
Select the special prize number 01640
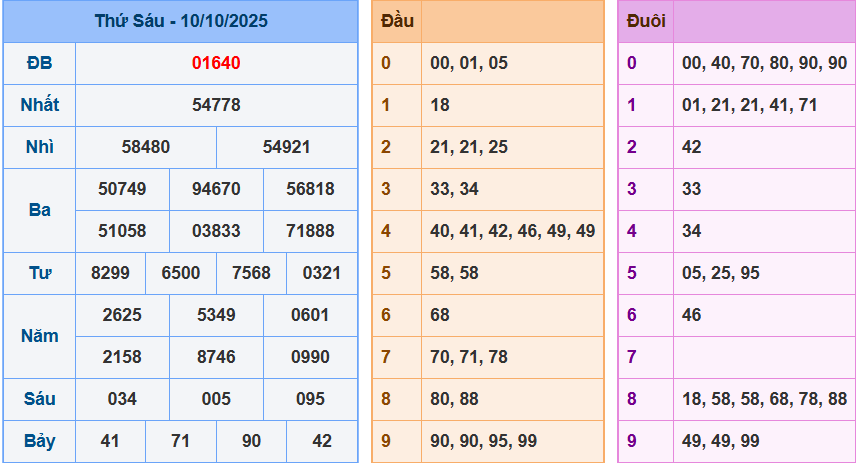pos(216,63)
